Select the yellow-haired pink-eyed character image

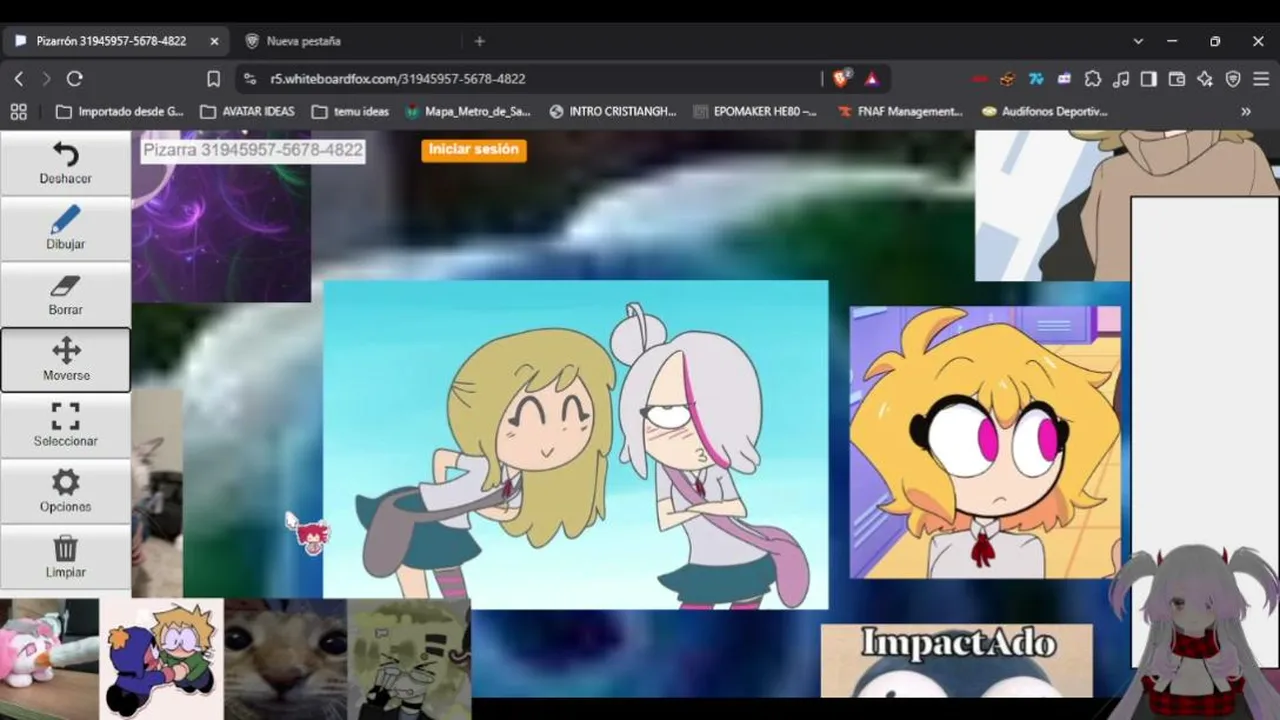click(x=985, y=442)
